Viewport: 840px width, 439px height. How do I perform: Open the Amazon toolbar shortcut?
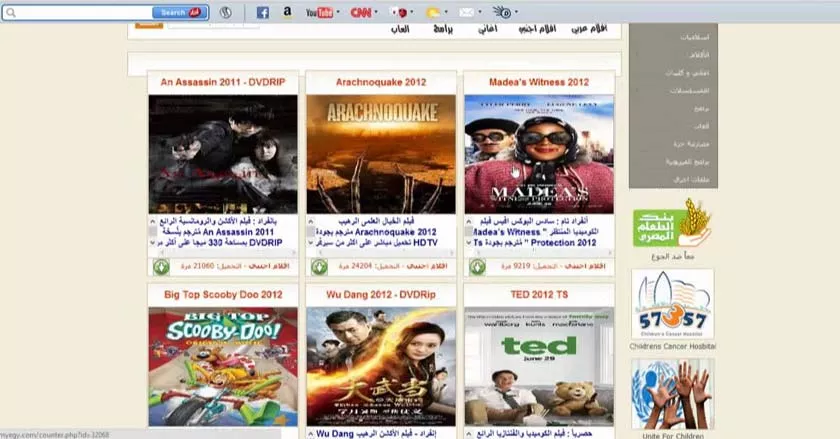click(288, 13)
